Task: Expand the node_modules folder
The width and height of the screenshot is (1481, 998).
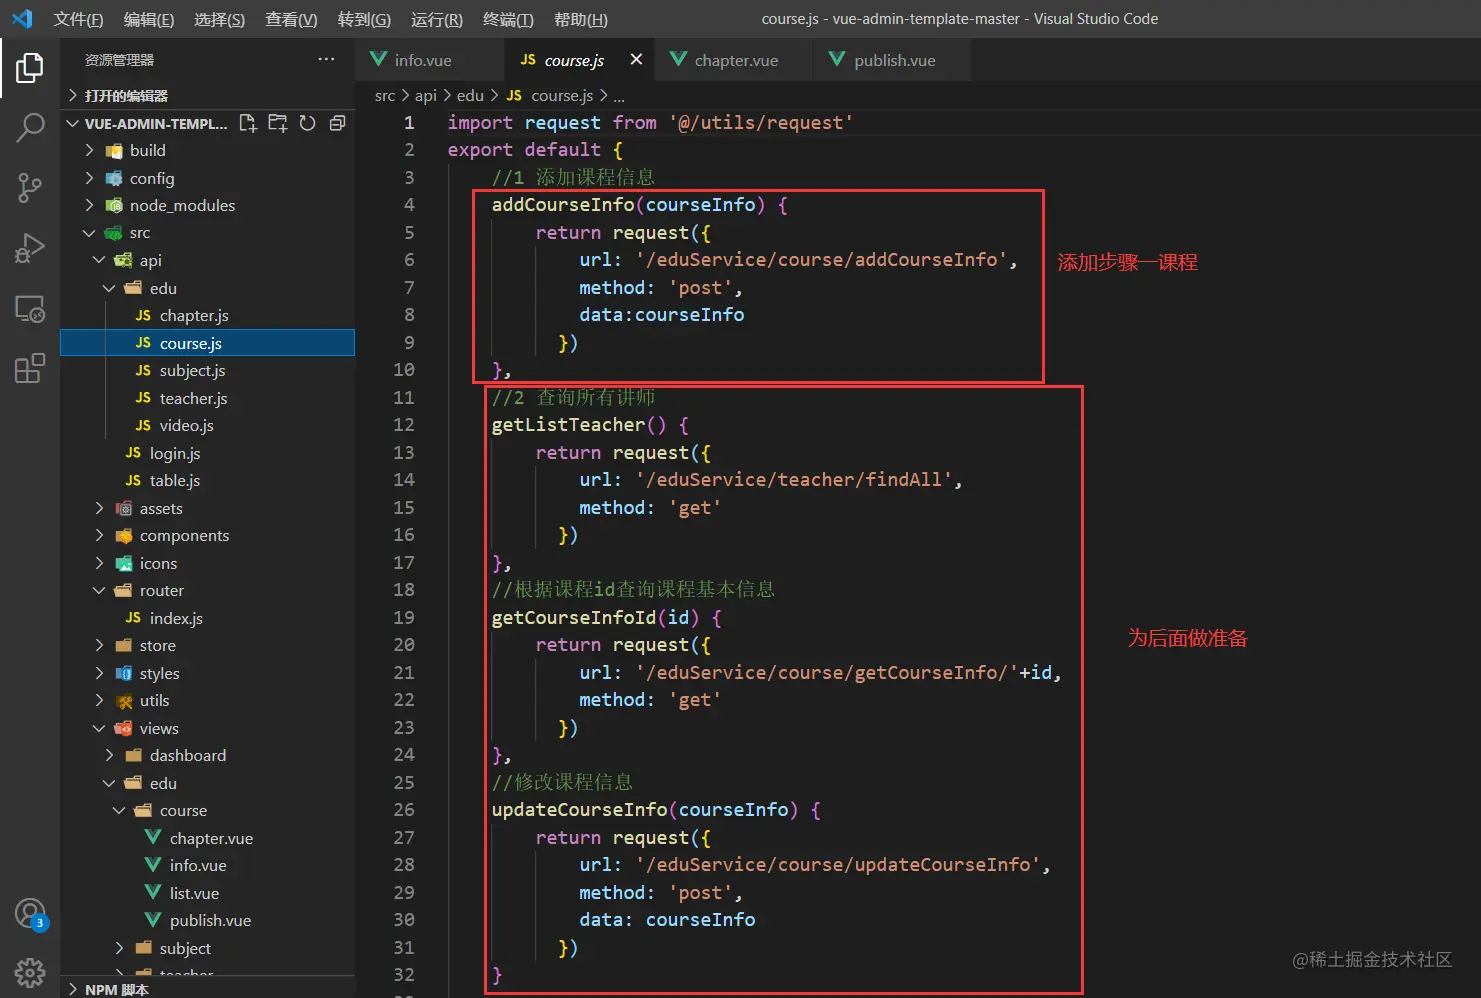Action: click(x=207, y=205)
